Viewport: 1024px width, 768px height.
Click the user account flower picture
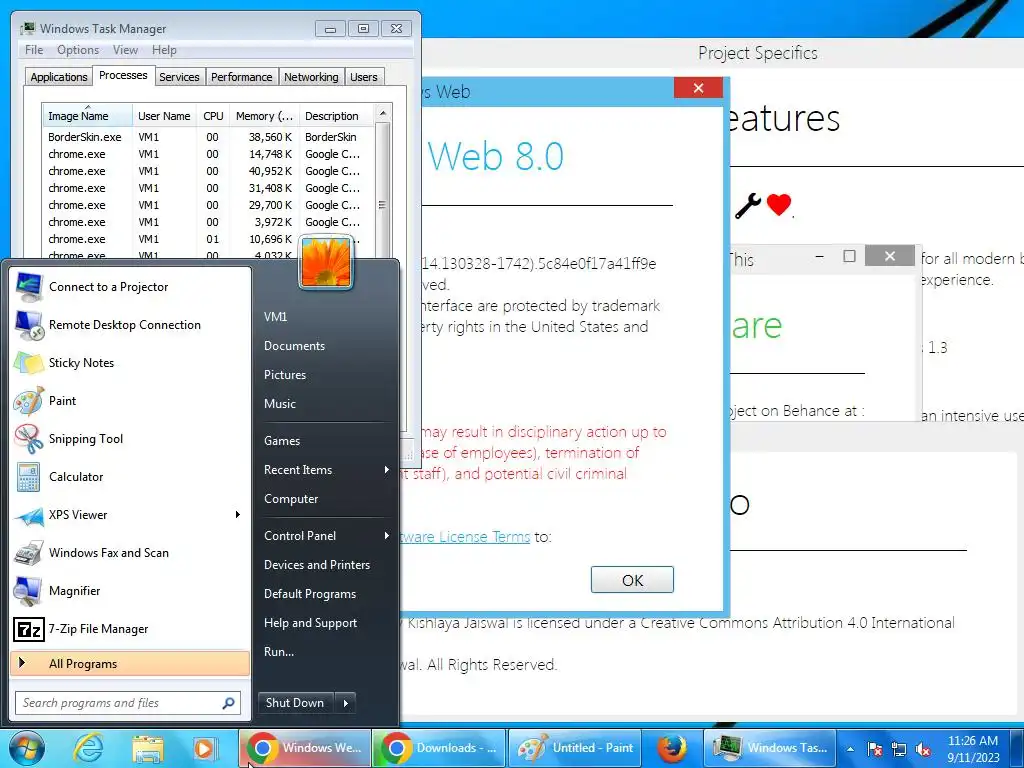[x=326, y=262]
